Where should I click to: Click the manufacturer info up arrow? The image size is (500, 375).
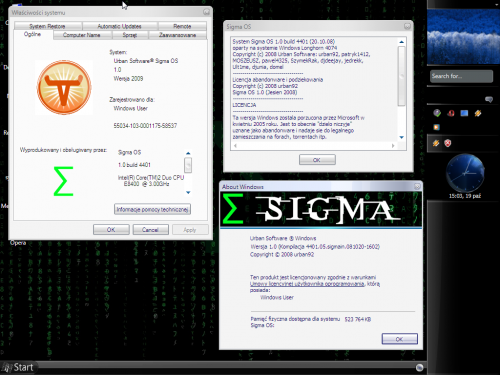(188, 153)
